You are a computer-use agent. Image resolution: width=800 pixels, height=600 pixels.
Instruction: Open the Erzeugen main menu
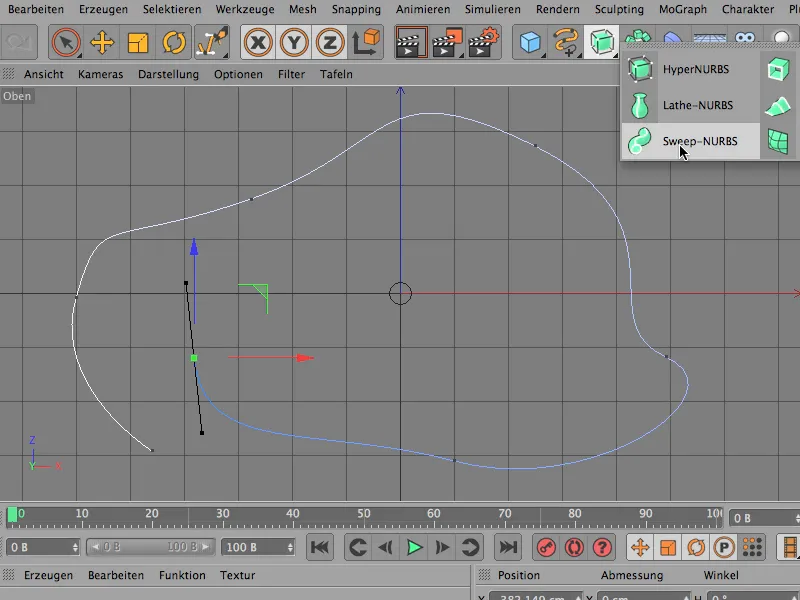(103, 9)
